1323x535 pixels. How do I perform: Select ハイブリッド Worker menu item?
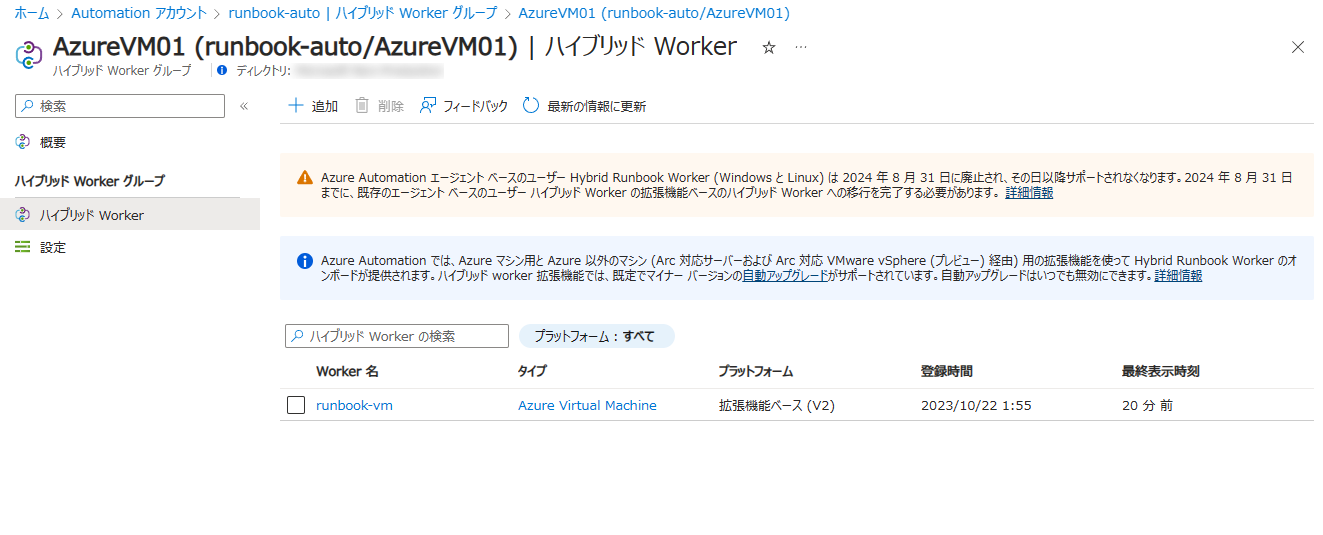tap(130, 215)
